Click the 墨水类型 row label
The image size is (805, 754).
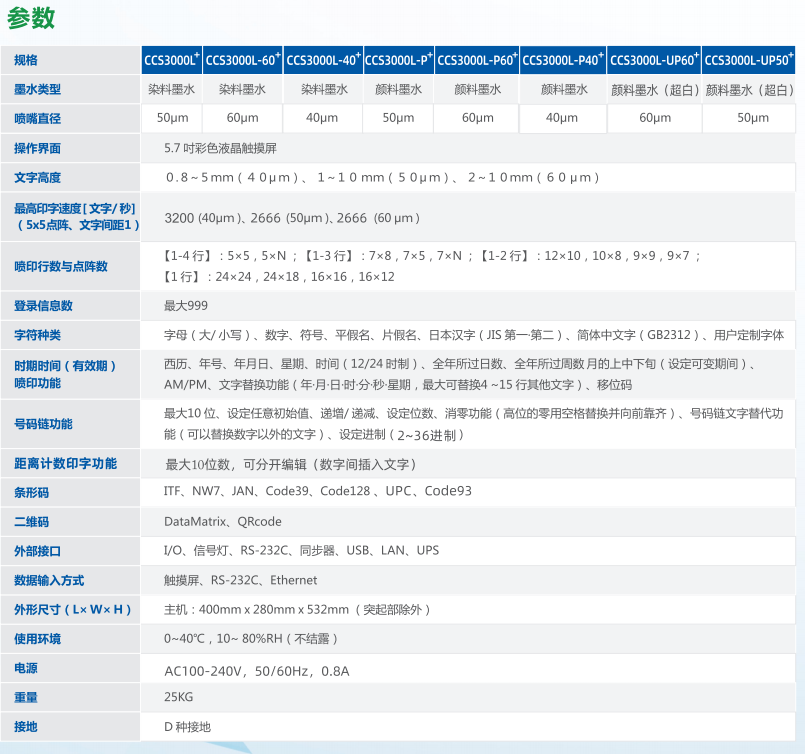(37, 90)
